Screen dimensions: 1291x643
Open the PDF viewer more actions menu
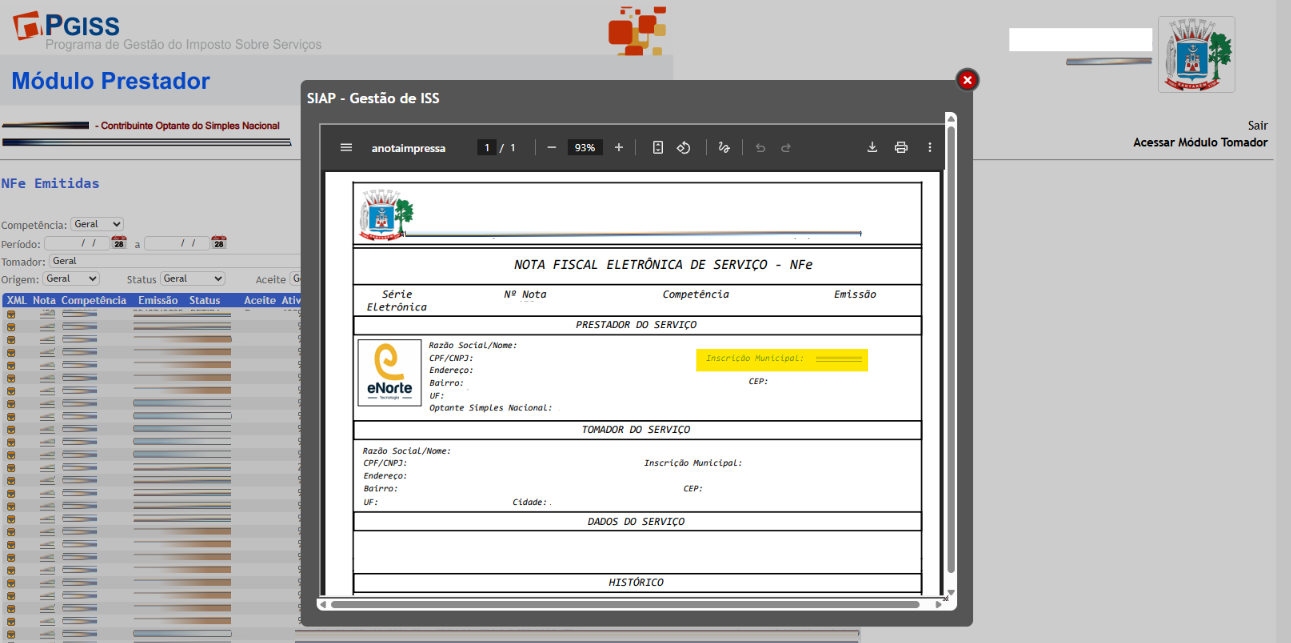[x=930, y=147]
